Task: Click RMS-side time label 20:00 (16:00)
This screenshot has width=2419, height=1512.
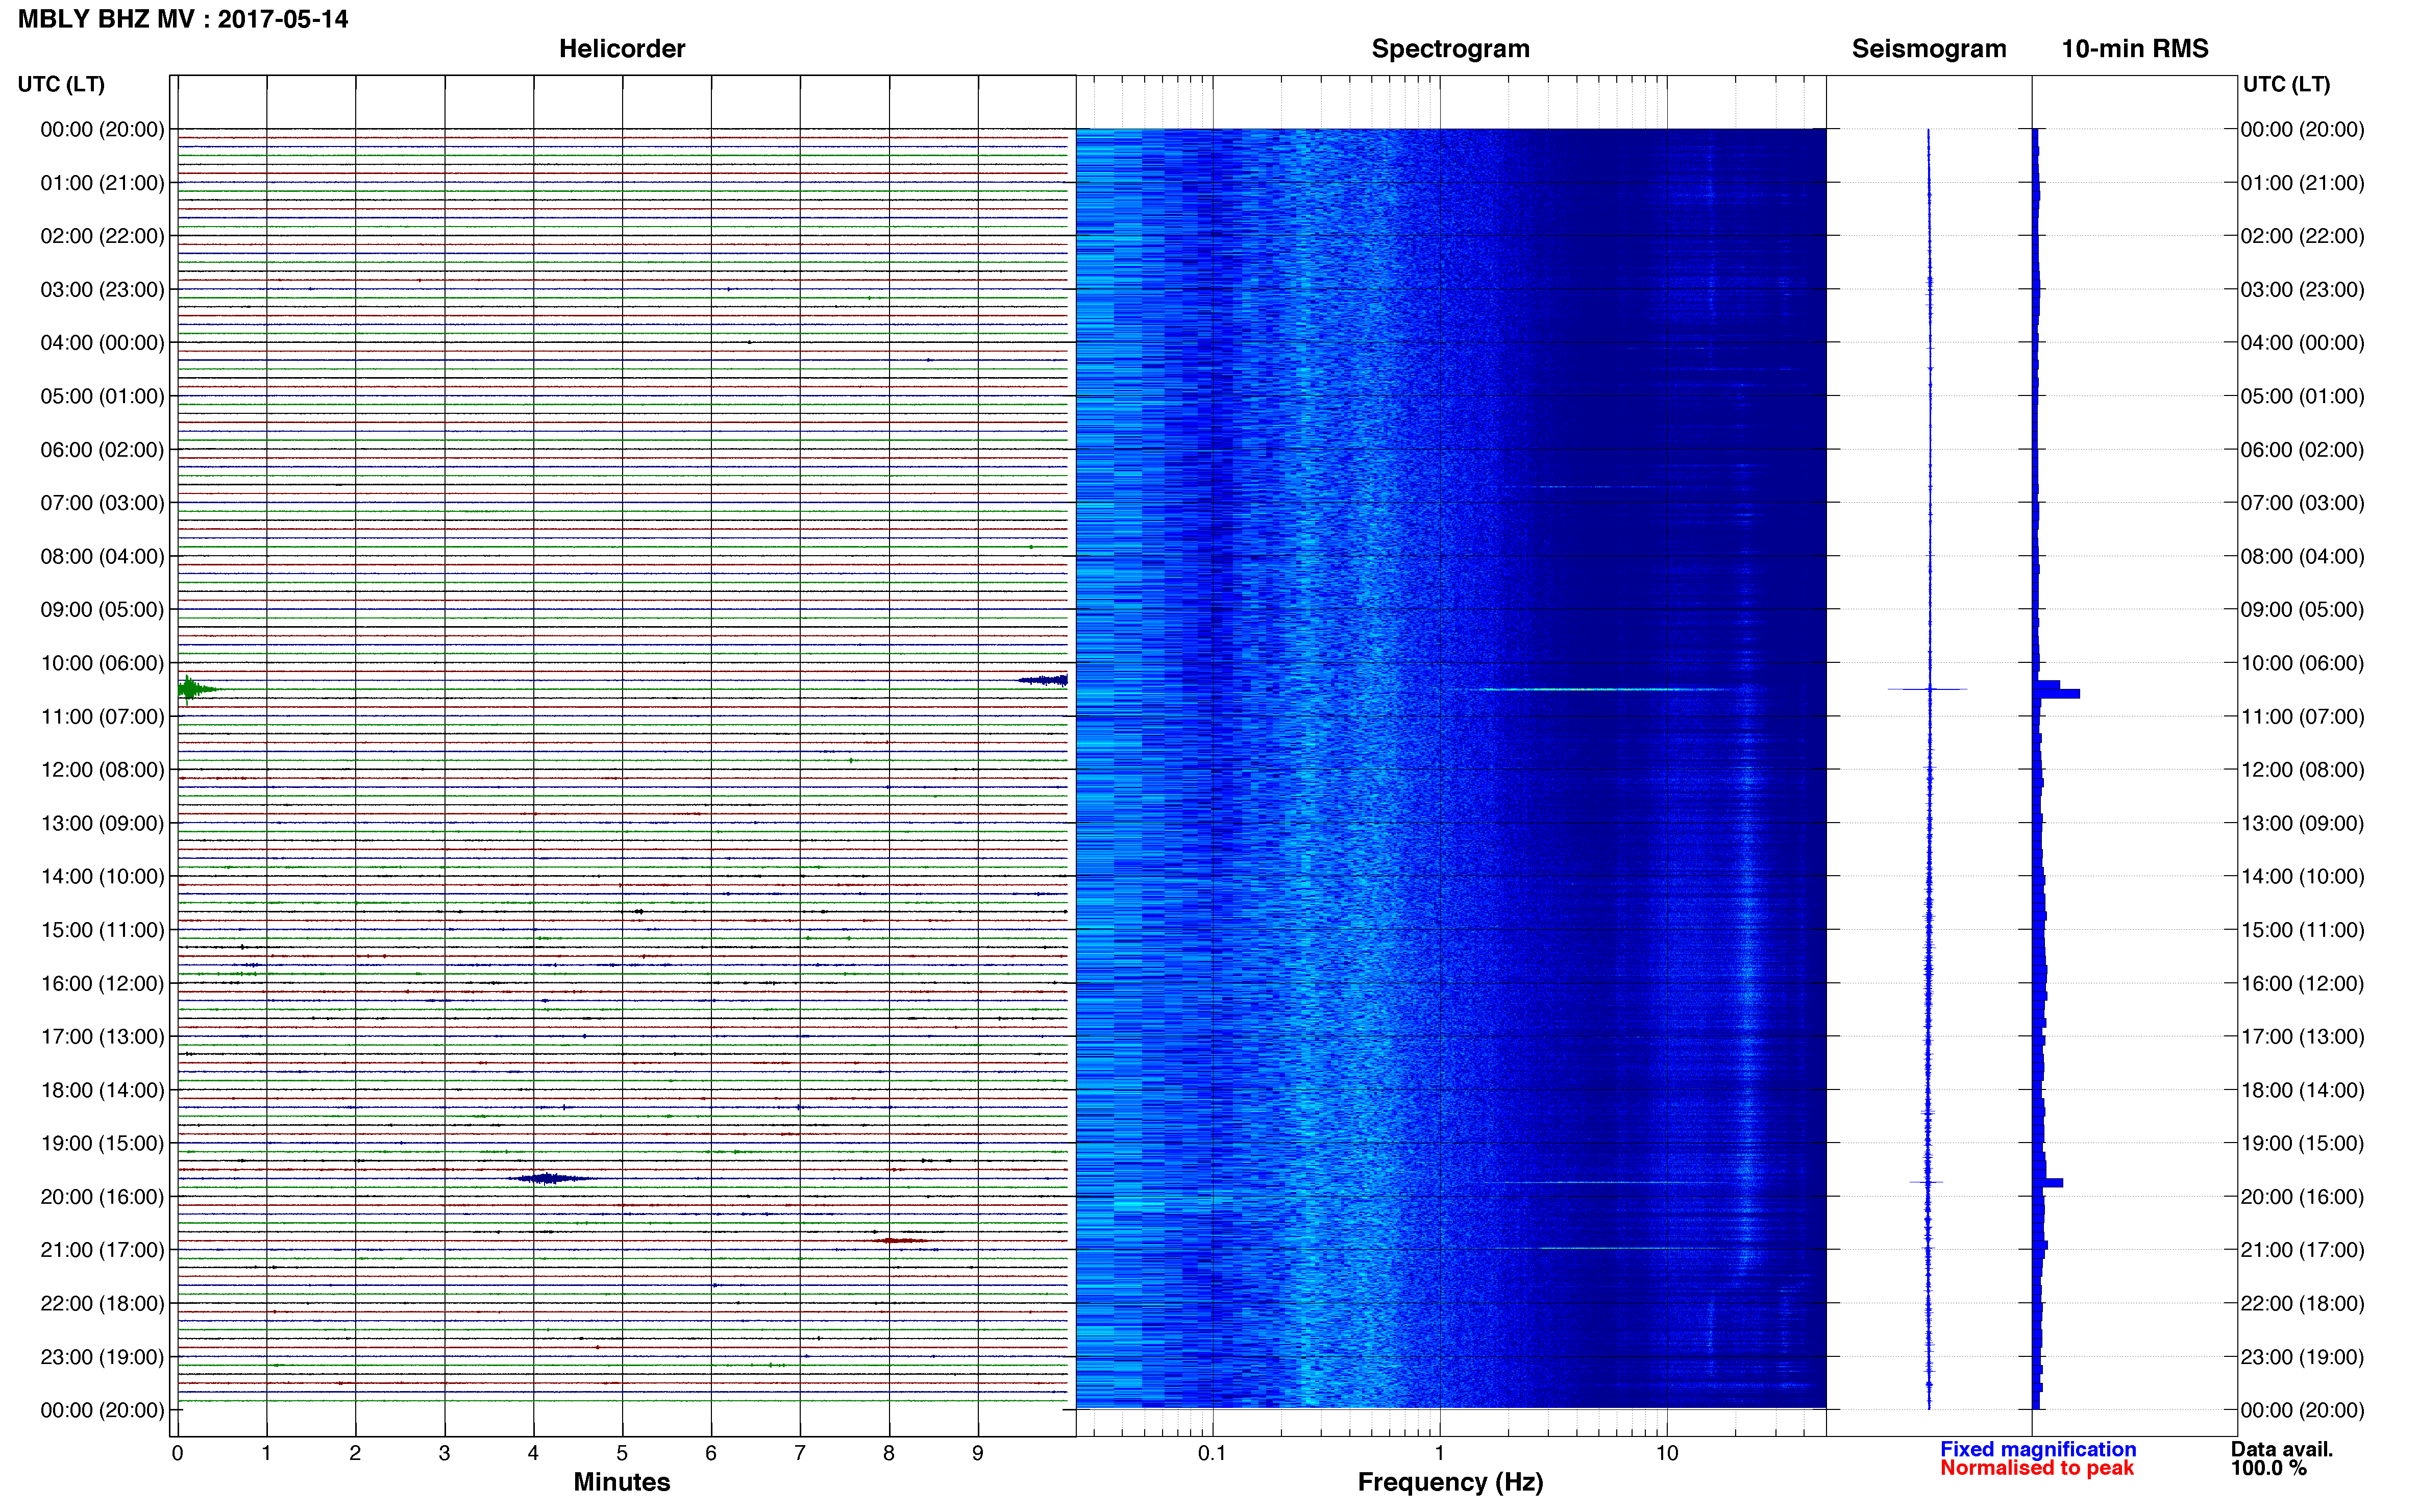Action: click(2302, 1197)
